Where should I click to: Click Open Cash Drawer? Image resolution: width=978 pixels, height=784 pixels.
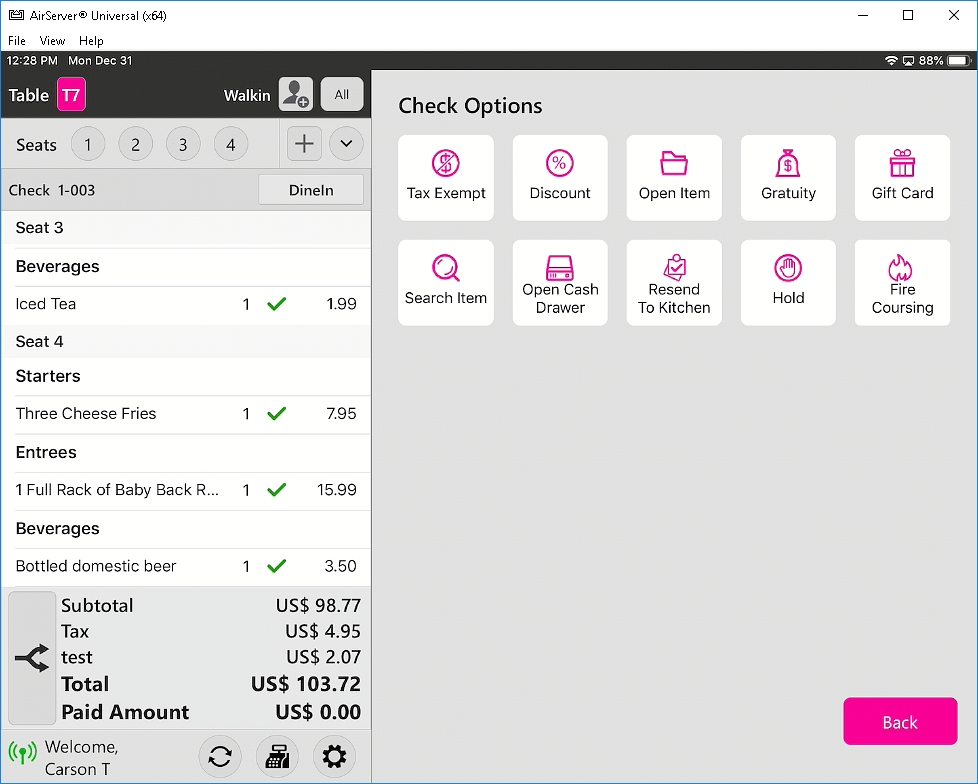[560, 282]
